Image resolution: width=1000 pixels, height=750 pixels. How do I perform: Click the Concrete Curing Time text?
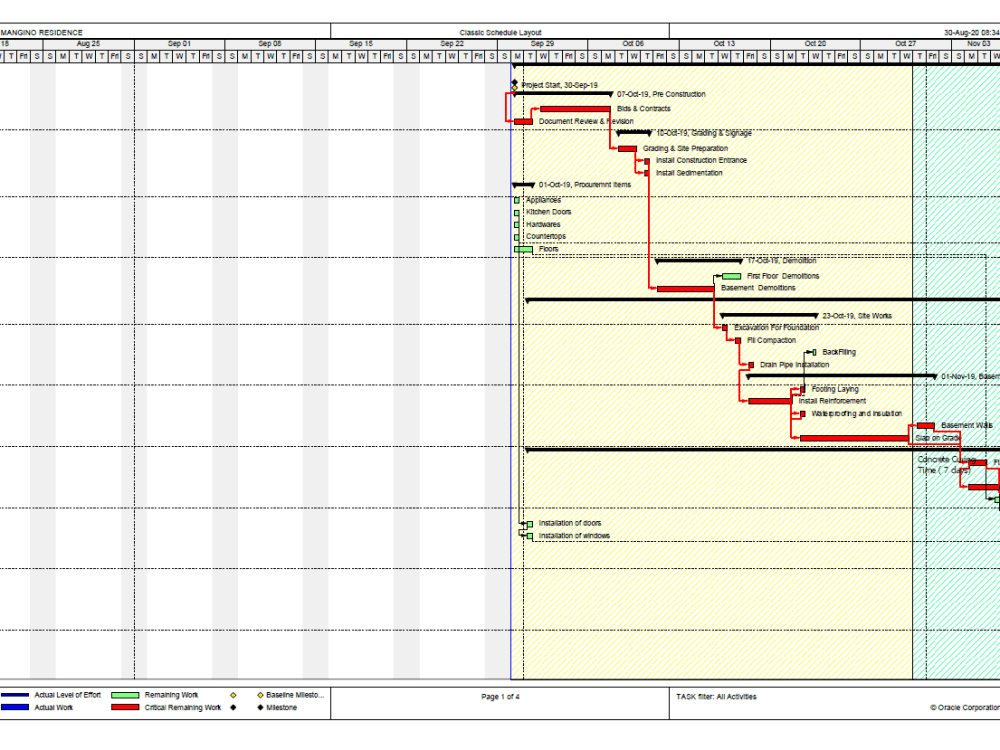point(946,465)
